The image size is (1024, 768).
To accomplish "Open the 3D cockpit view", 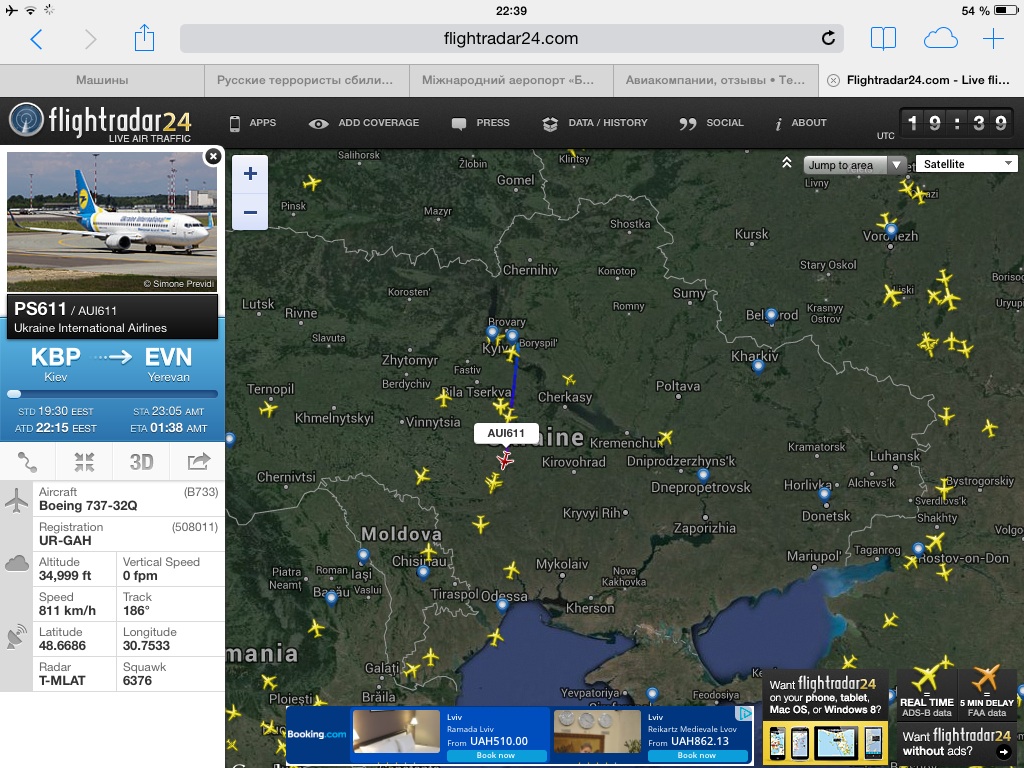I will pyautogui.click(x=141, y=461).
